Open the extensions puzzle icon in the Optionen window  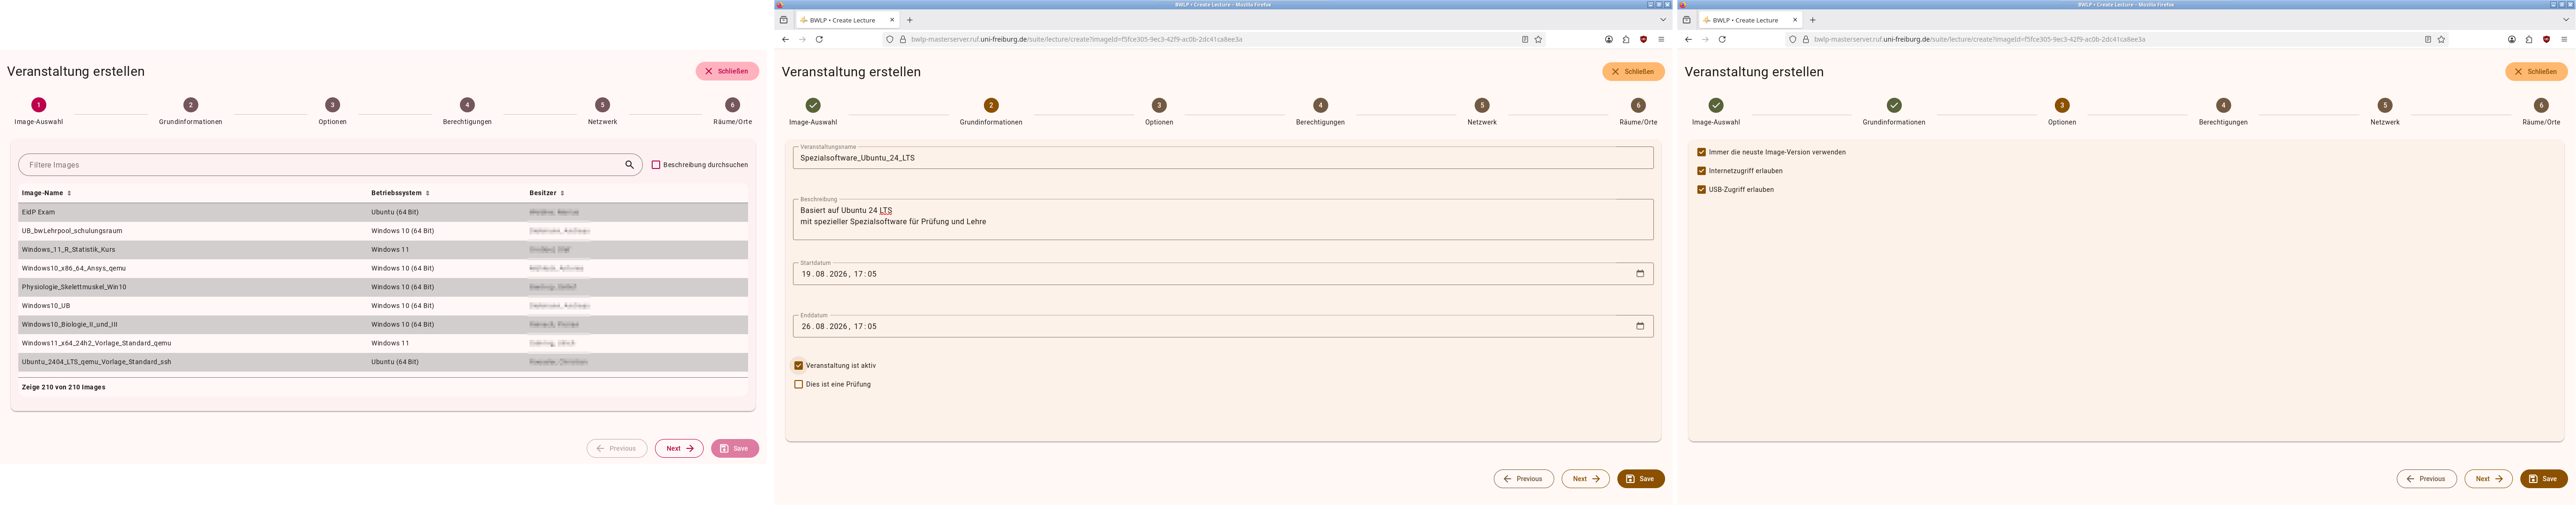2529,39
